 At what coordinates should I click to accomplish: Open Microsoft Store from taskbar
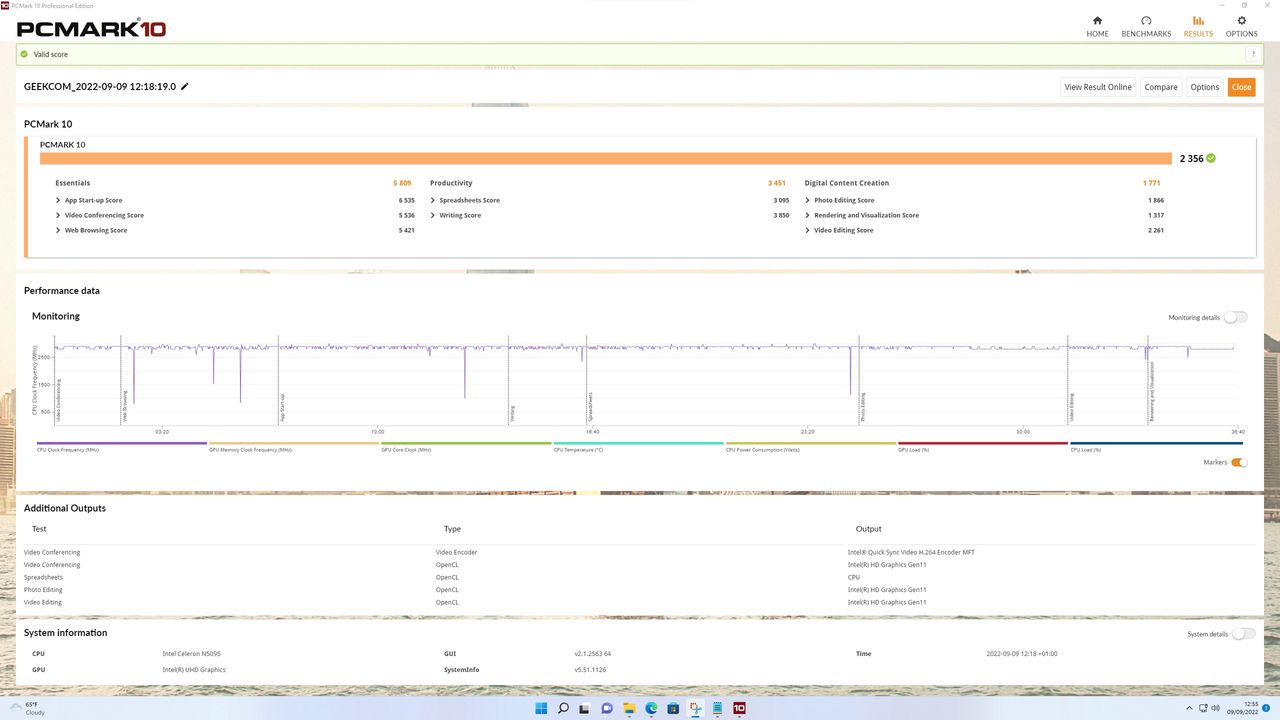673,708
